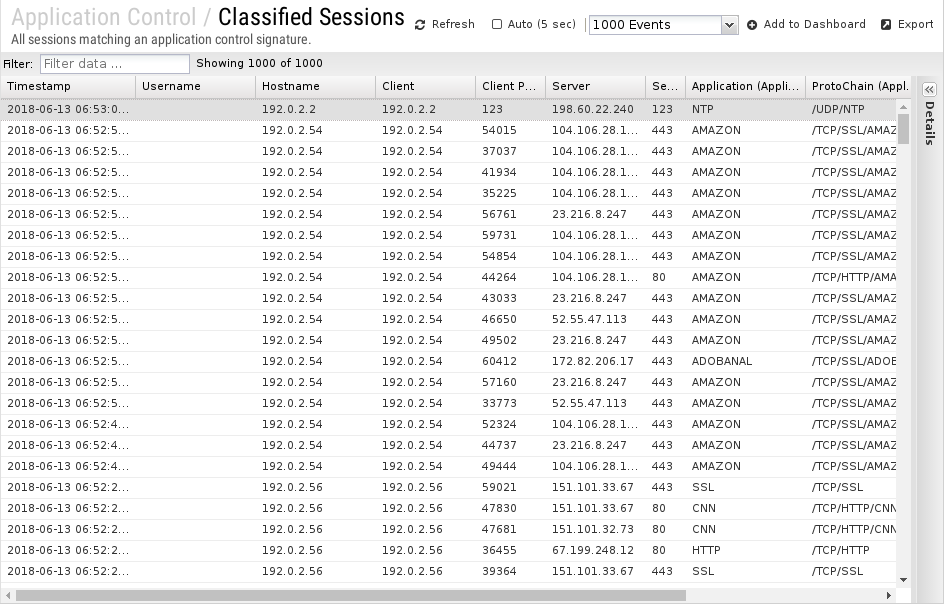This screenshot has height=604, width=944.
Task: Click the Export icon
Action: 886,25
